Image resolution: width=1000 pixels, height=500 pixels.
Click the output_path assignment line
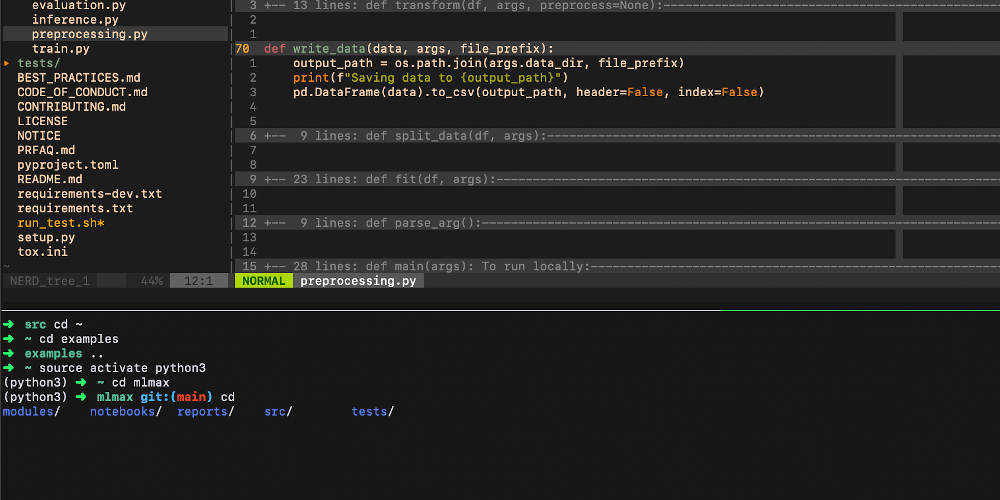(489, 63)
